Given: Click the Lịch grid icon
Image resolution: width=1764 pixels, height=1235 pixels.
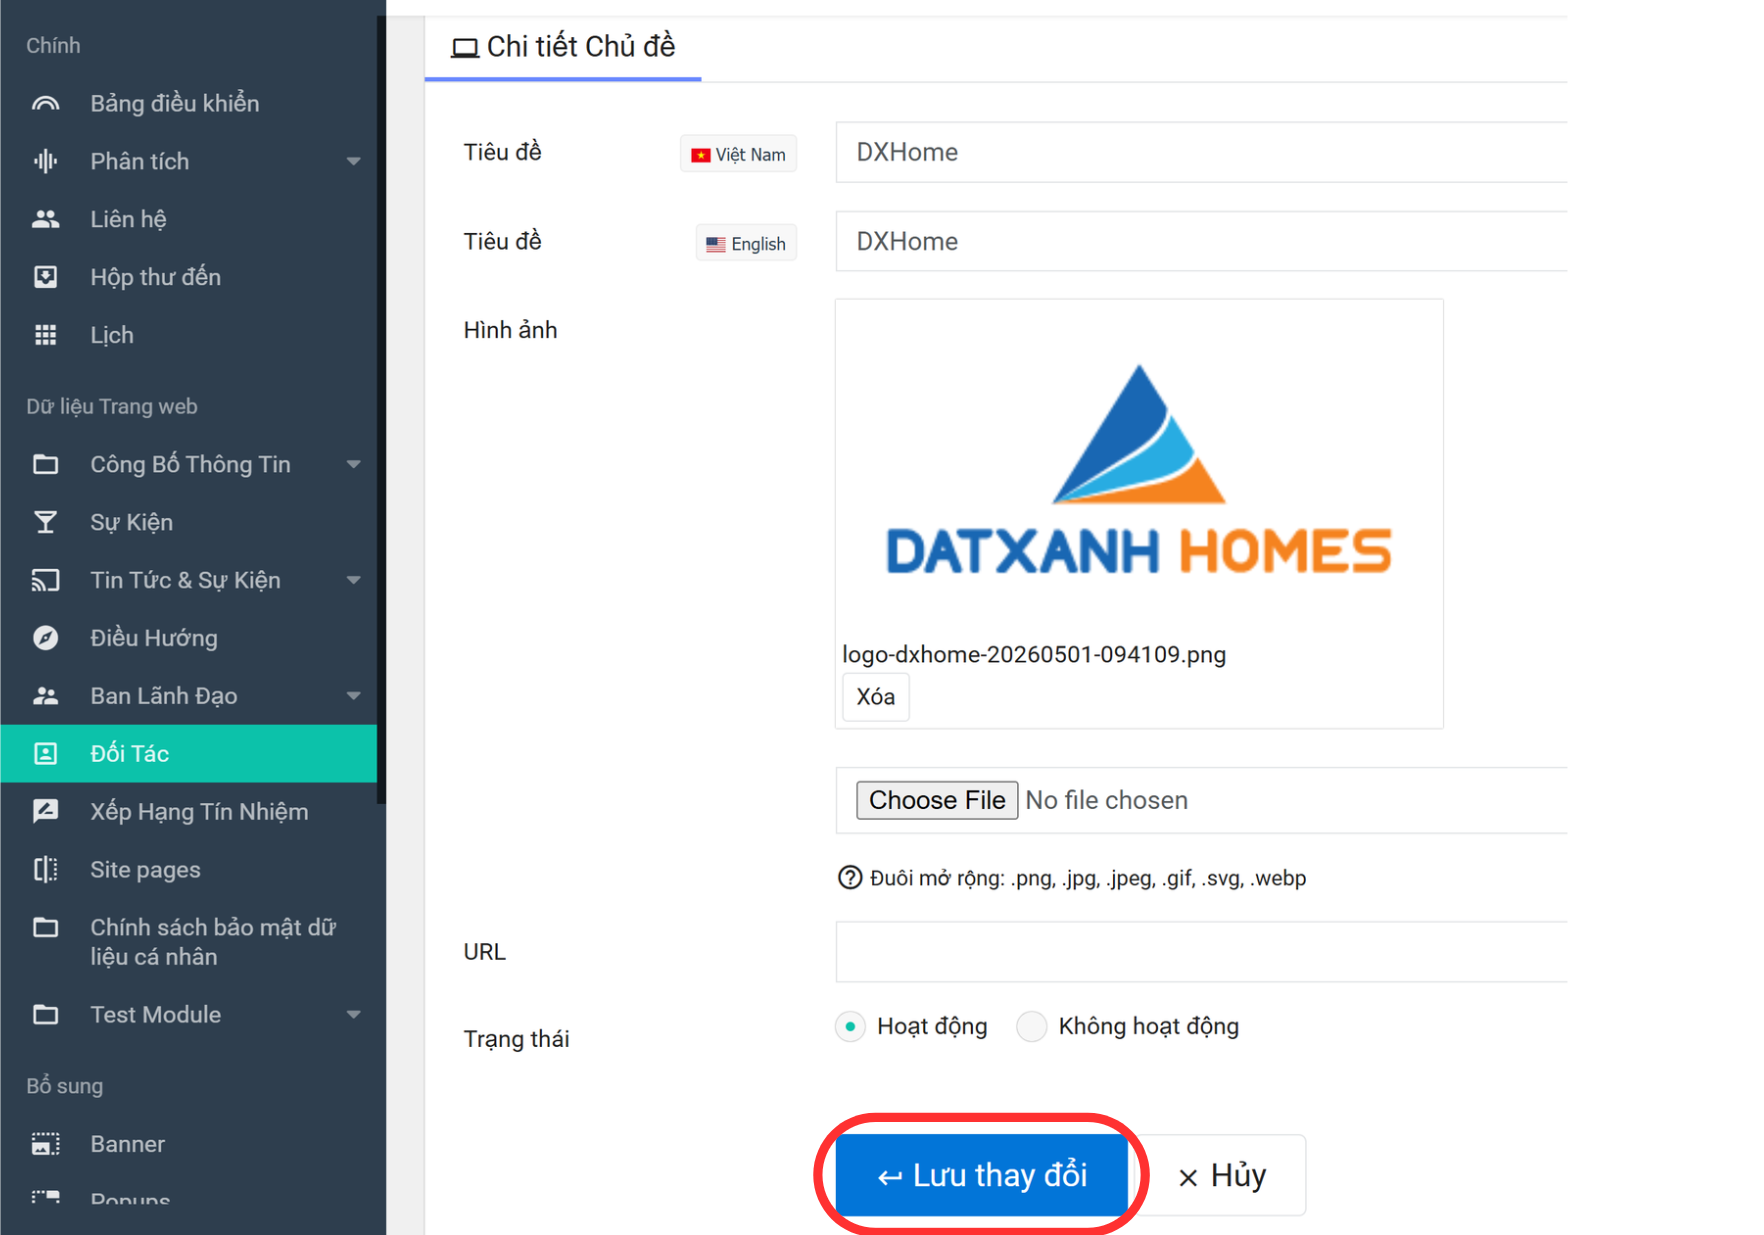Looking at the screenshot, I should (x=45, y=335).
